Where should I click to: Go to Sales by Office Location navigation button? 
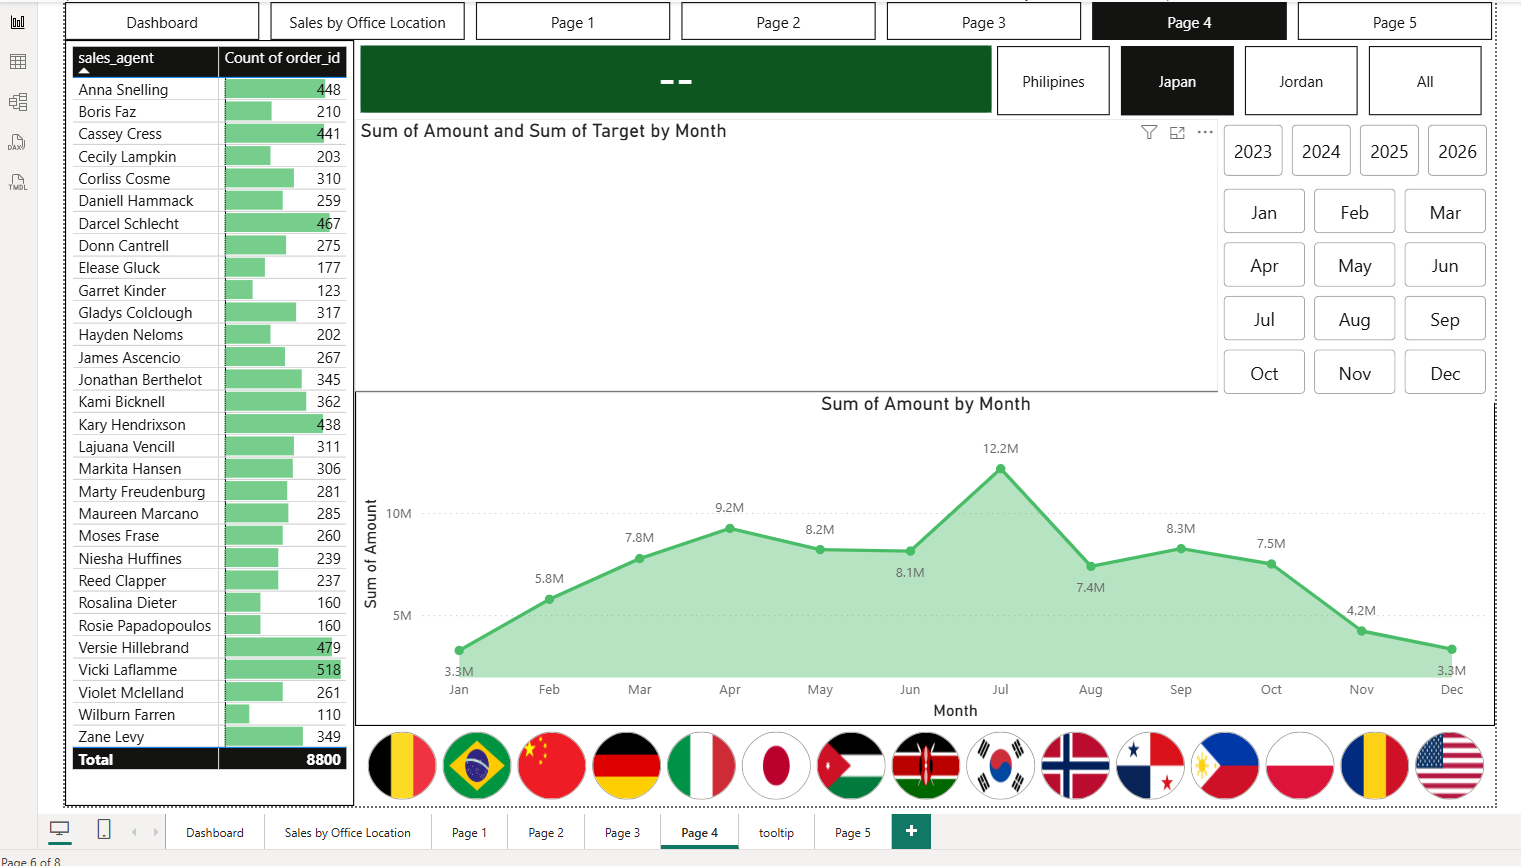tap(367, 22)
